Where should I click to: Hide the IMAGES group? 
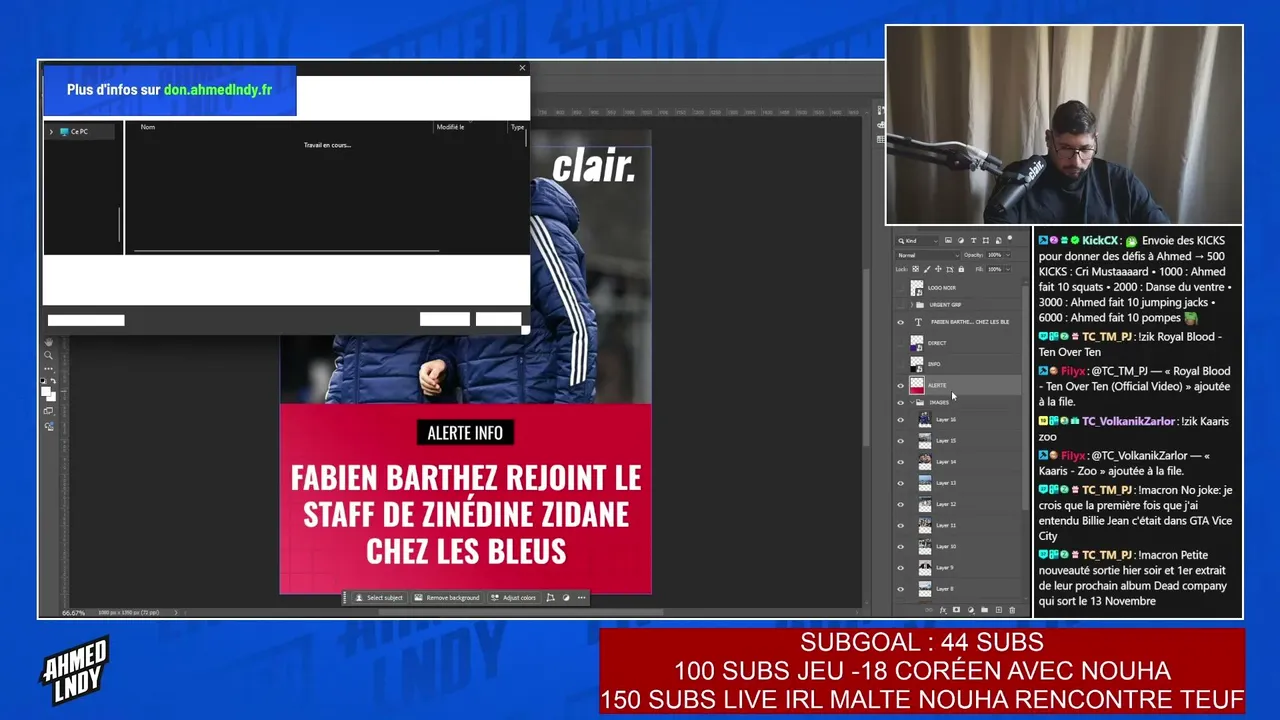click(900, 402)
